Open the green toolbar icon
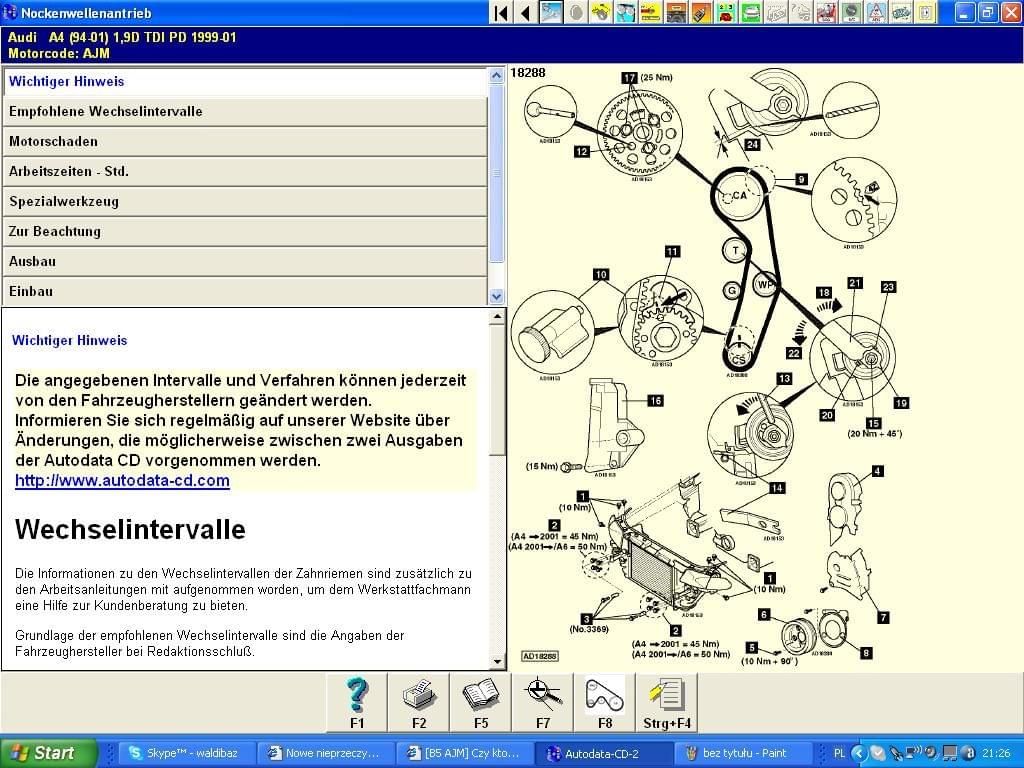Screen dimensions: 1024x768 pyautogui.click(x=750, y=13)
